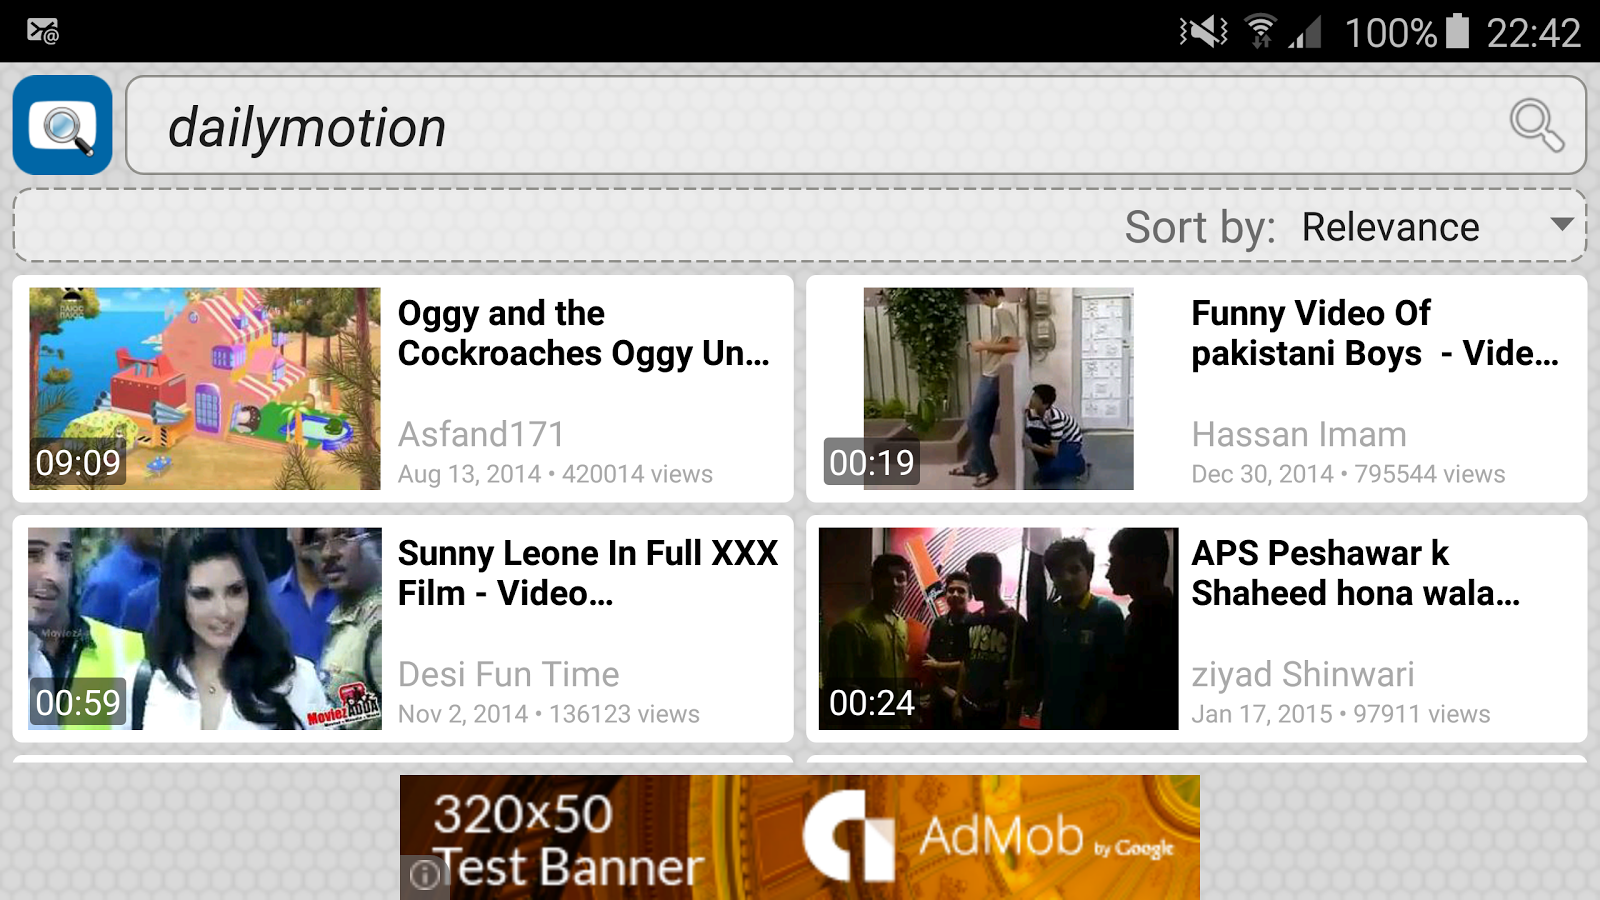Tap the battery status icon

click(1458, 31)
